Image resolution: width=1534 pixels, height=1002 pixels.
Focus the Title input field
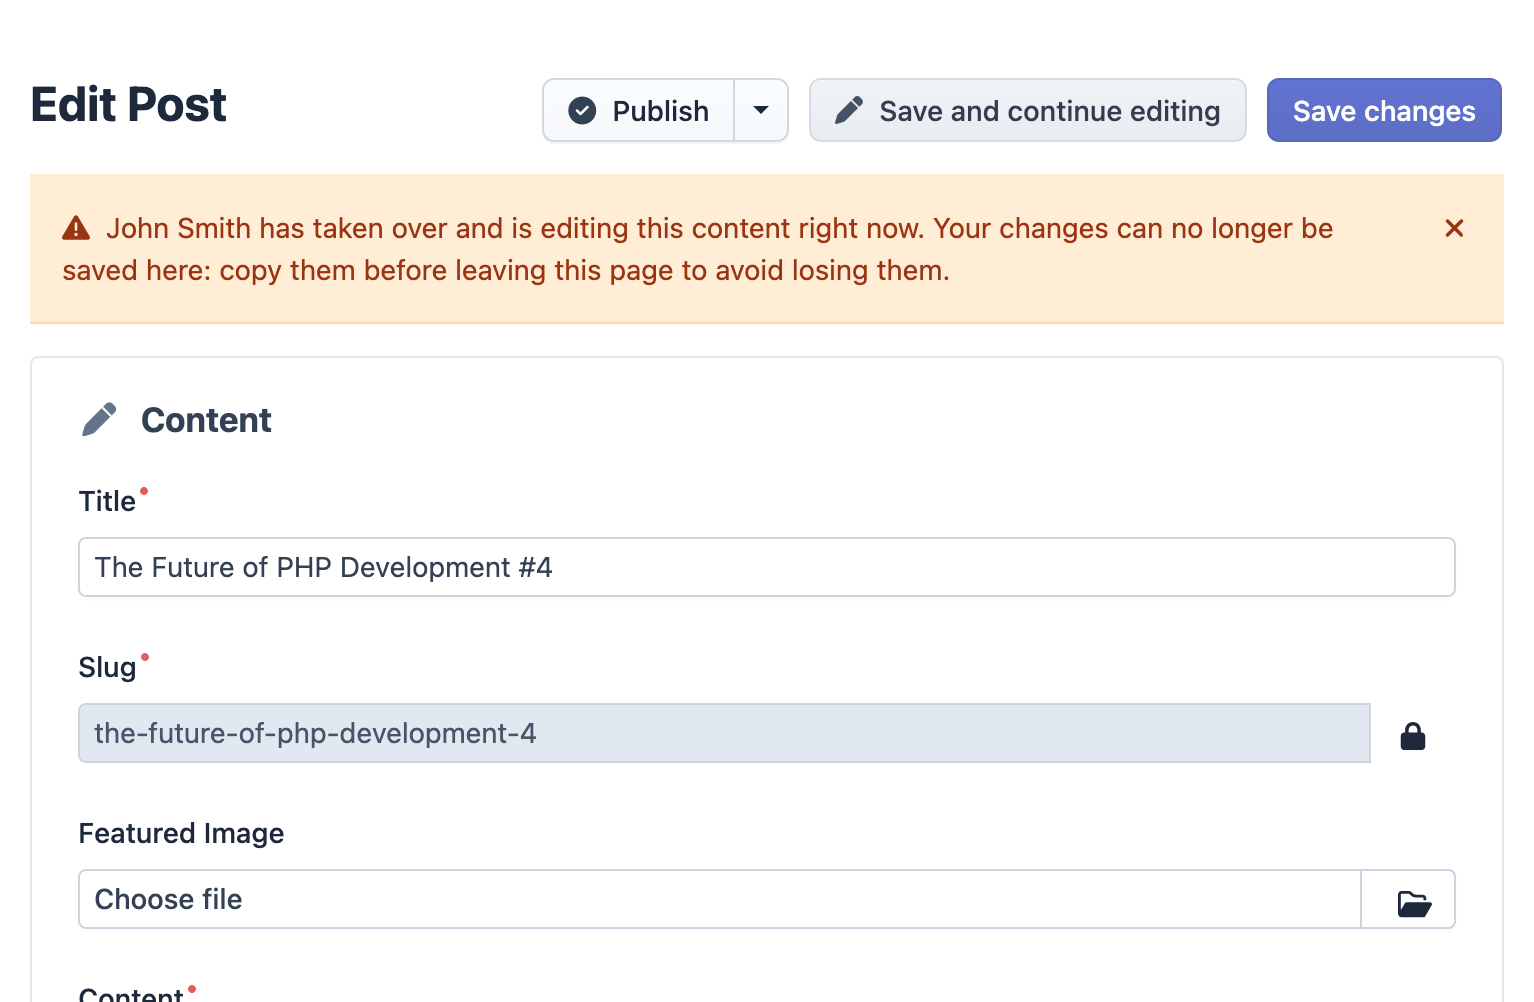pos(766,567)
